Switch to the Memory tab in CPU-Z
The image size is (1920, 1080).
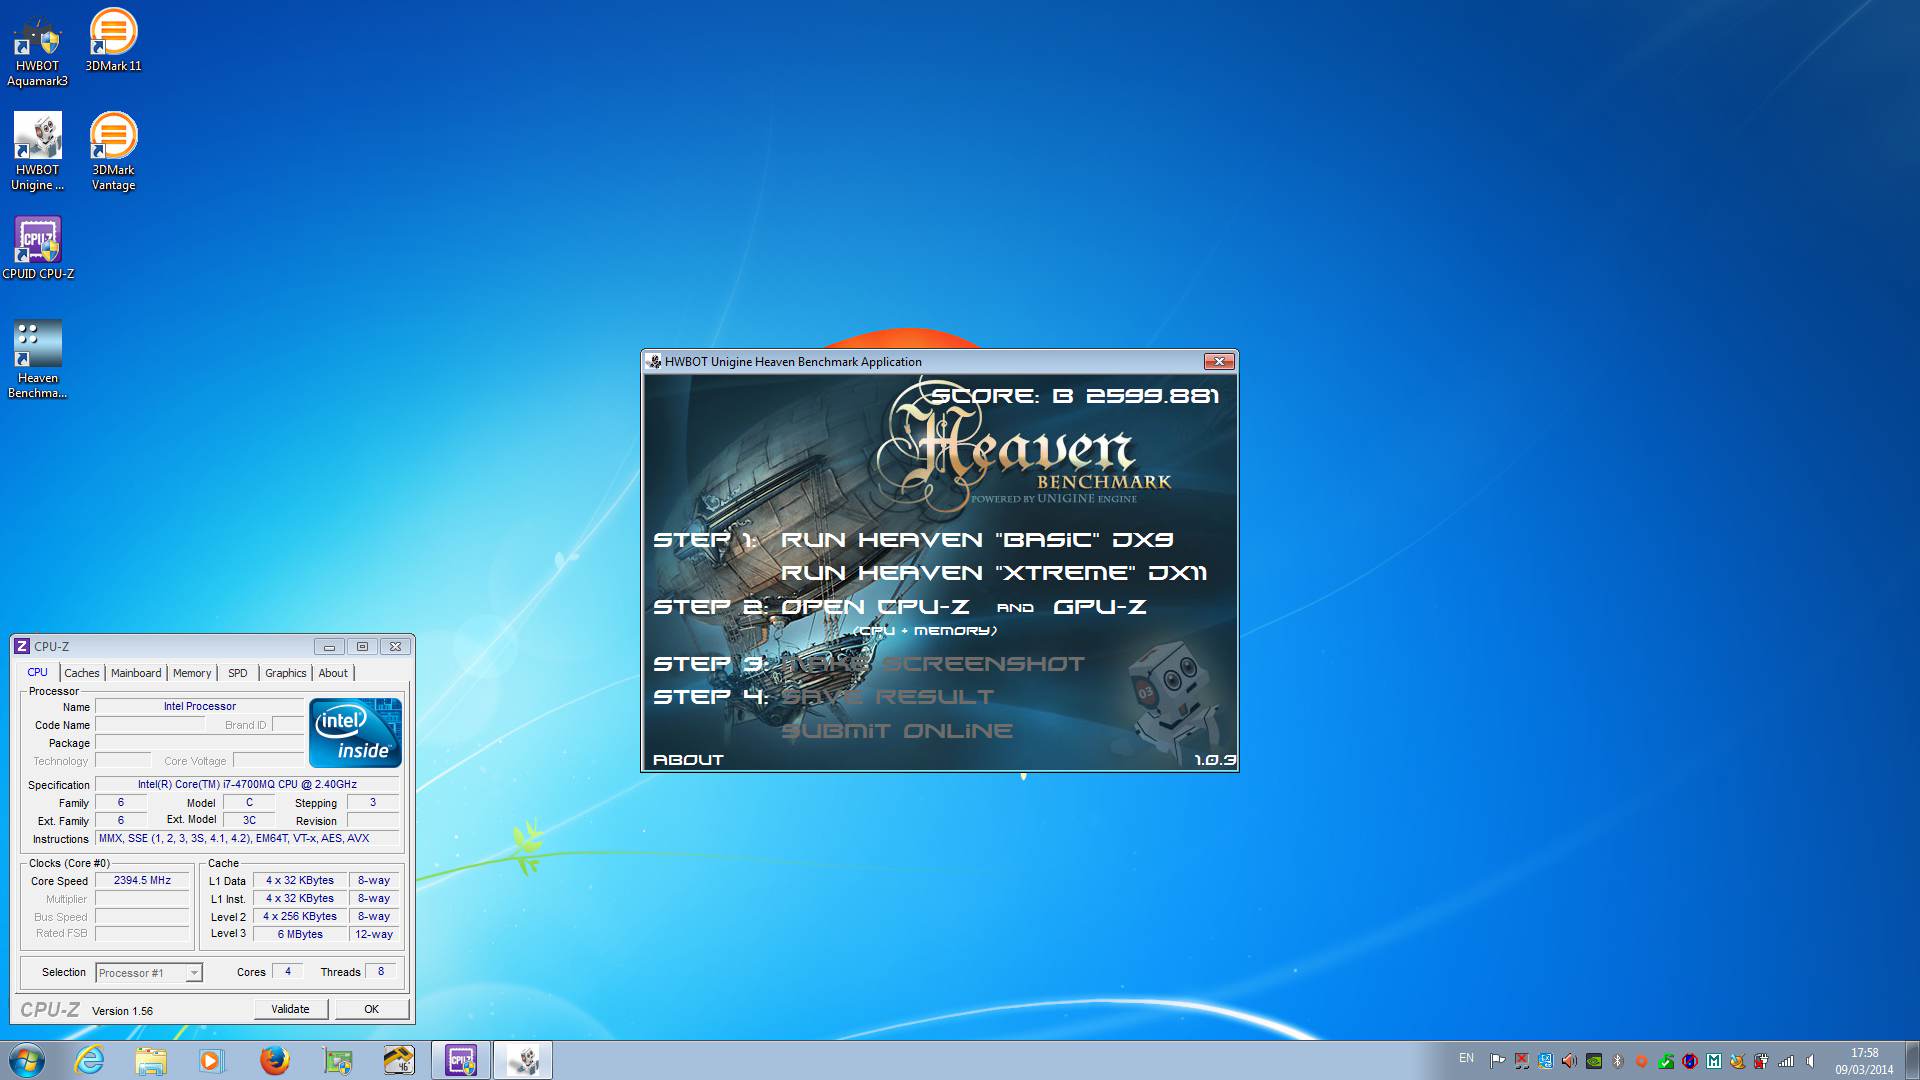pos(192,674)
